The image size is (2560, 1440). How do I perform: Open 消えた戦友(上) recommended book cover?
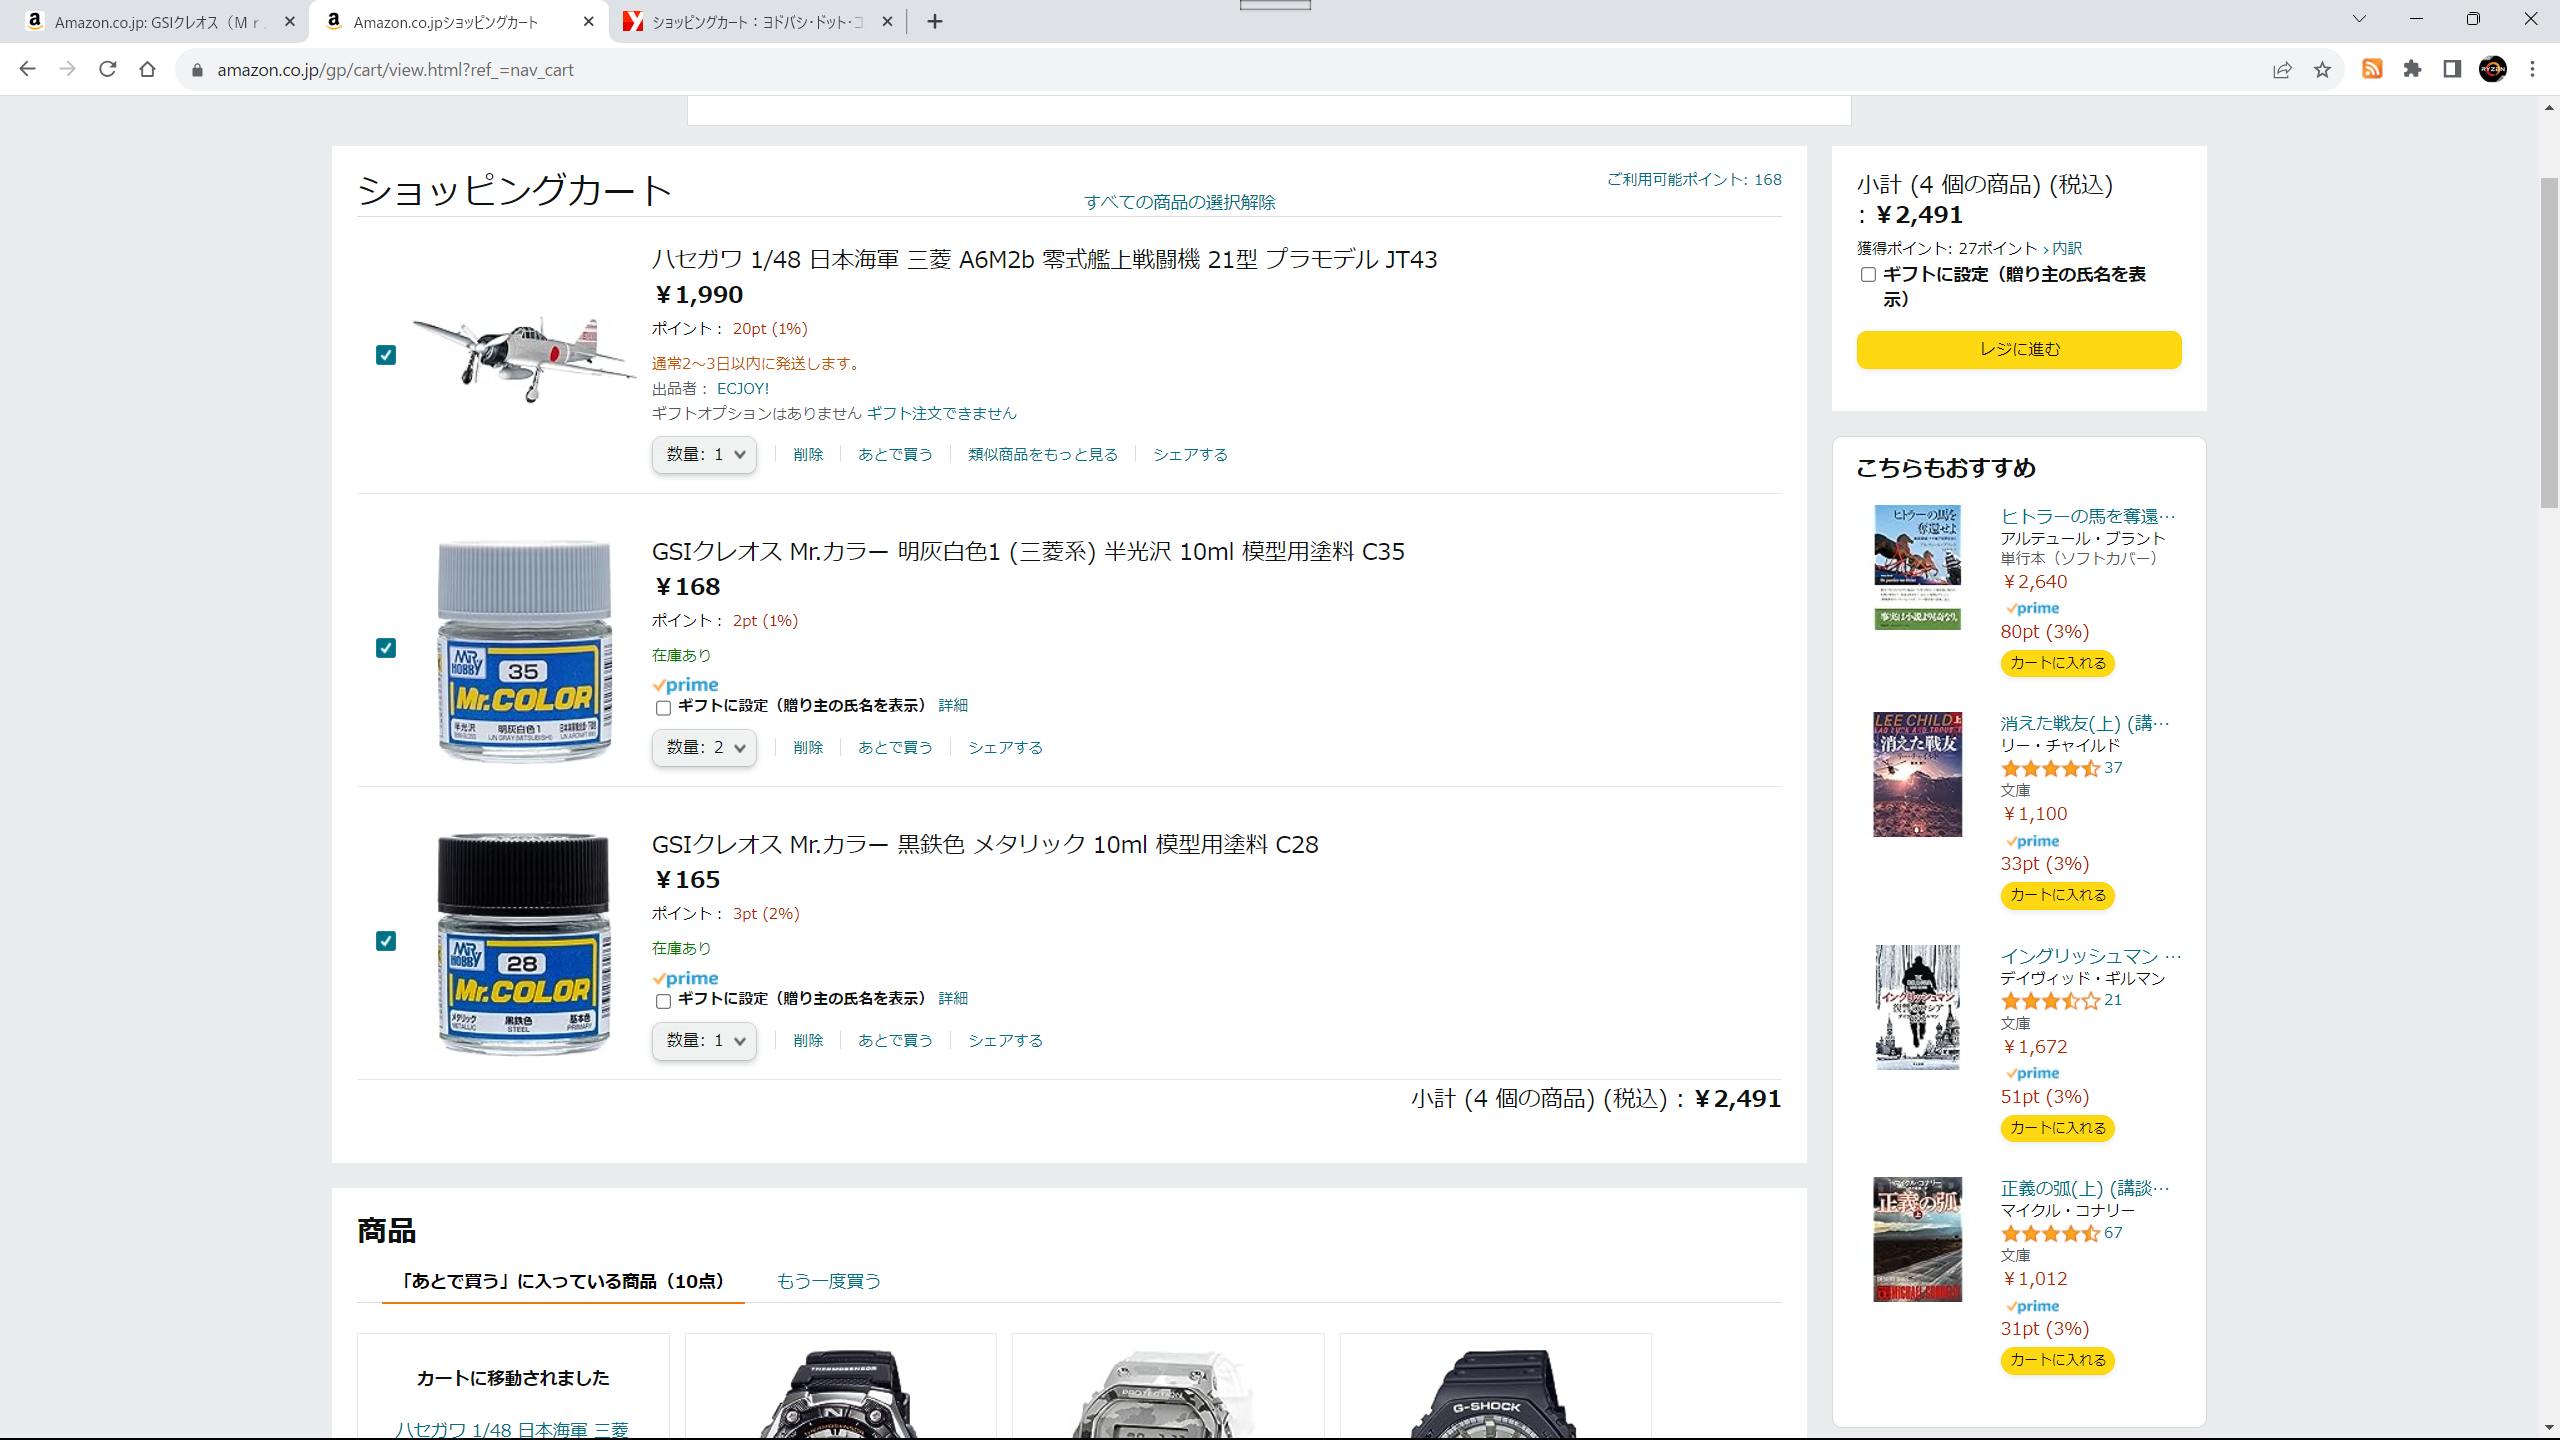[1917, 774]
